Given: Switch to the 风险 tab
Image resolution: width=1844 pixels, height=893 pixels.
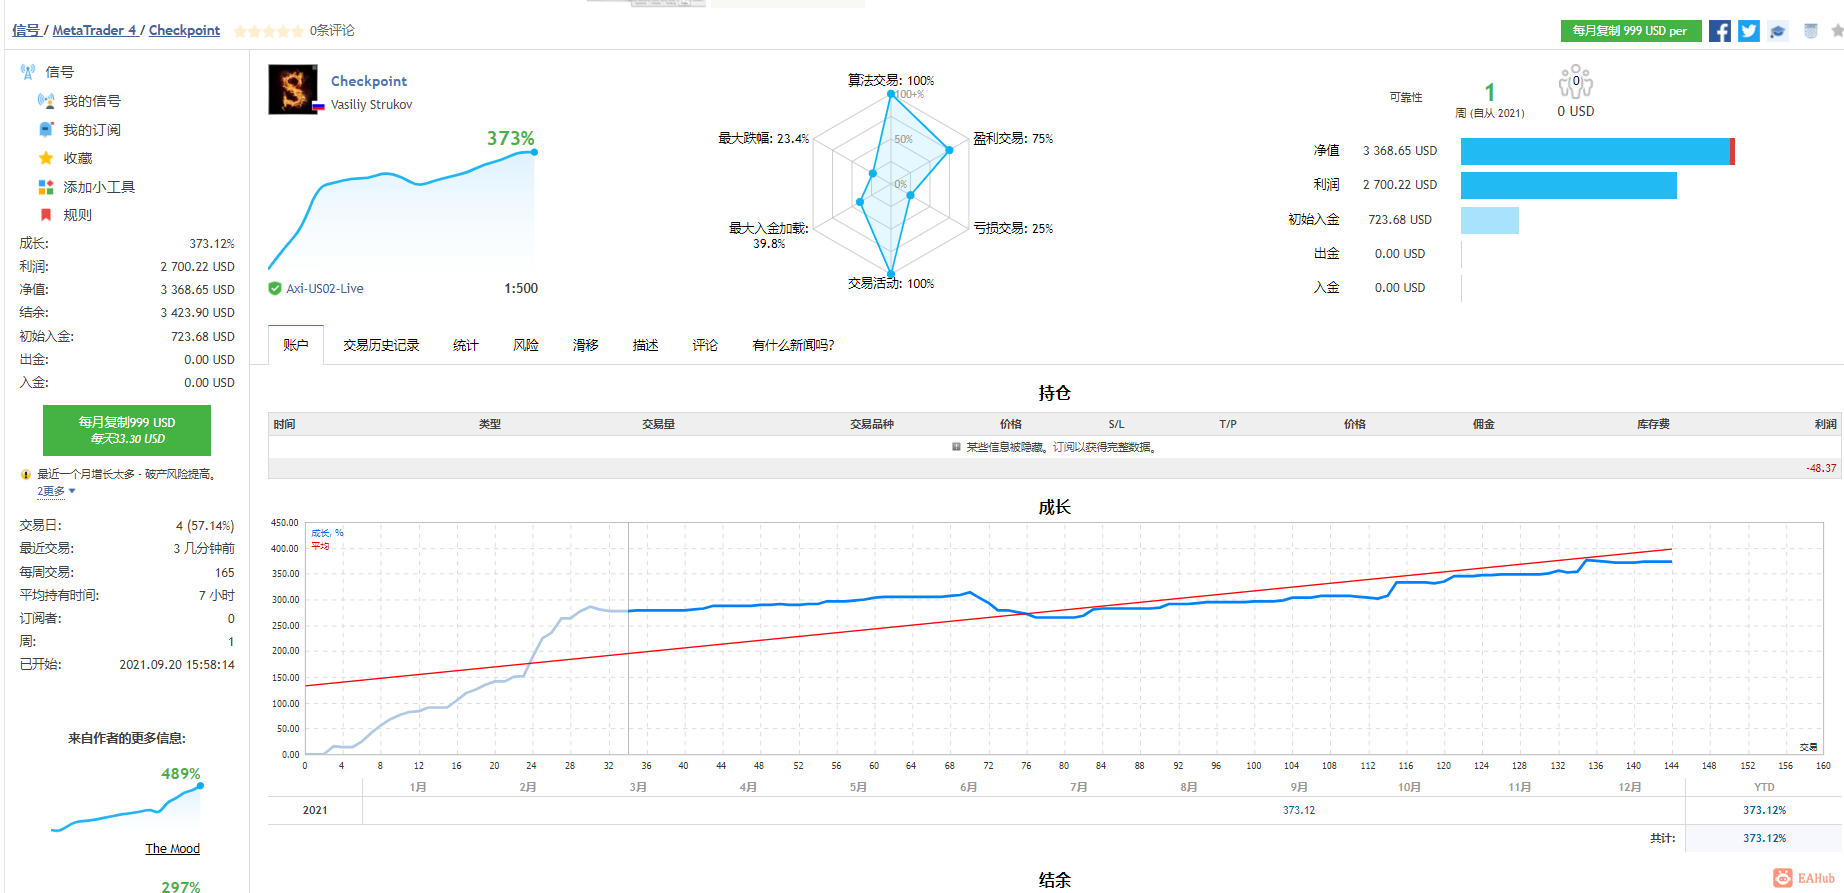Looking at the screenshot, I should (526, 345).
